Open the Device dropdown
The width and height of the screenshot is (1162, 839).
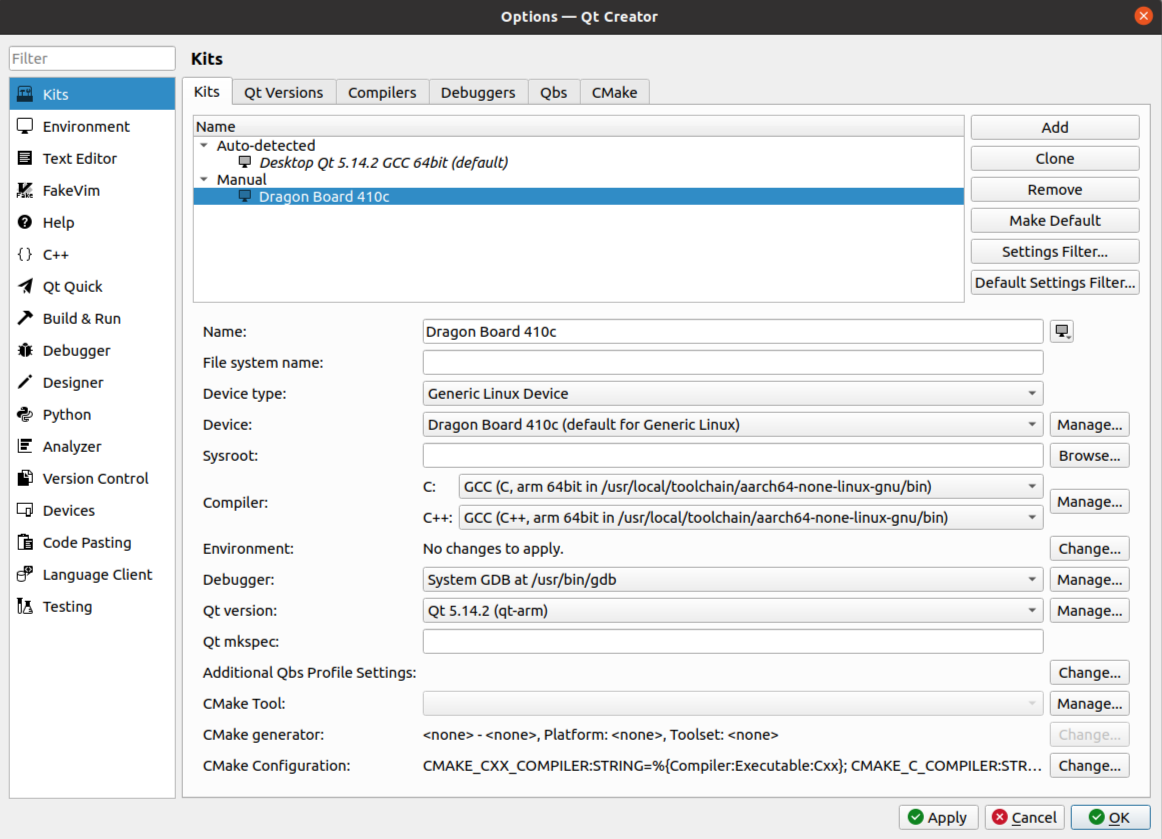click(x=732, y=425)
